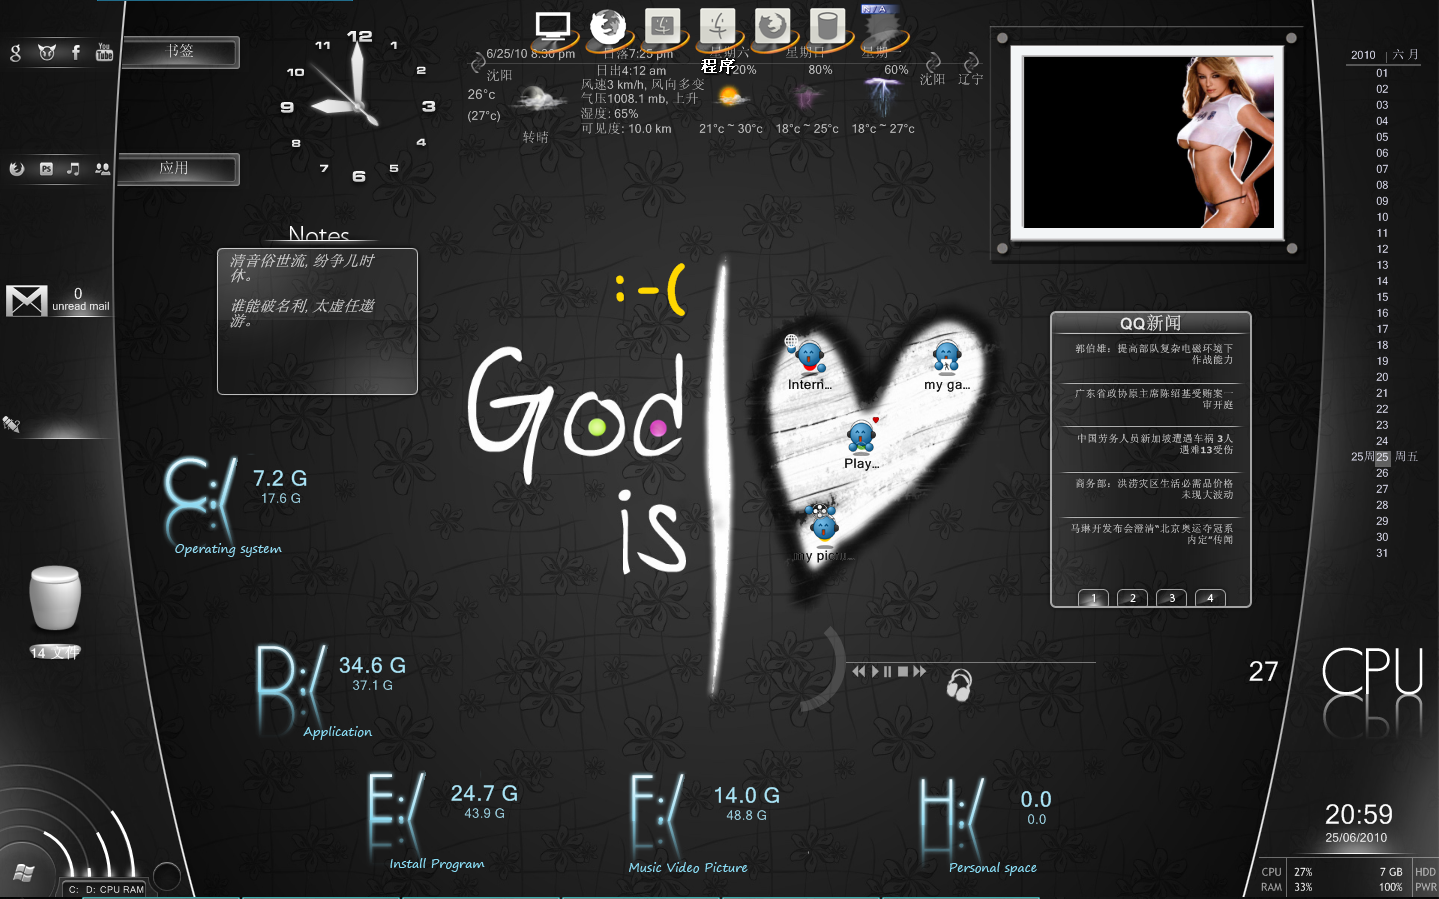Screen dimensions: 1439x899
Task: Open the recycle bin with 14 files
Action: 54,598
